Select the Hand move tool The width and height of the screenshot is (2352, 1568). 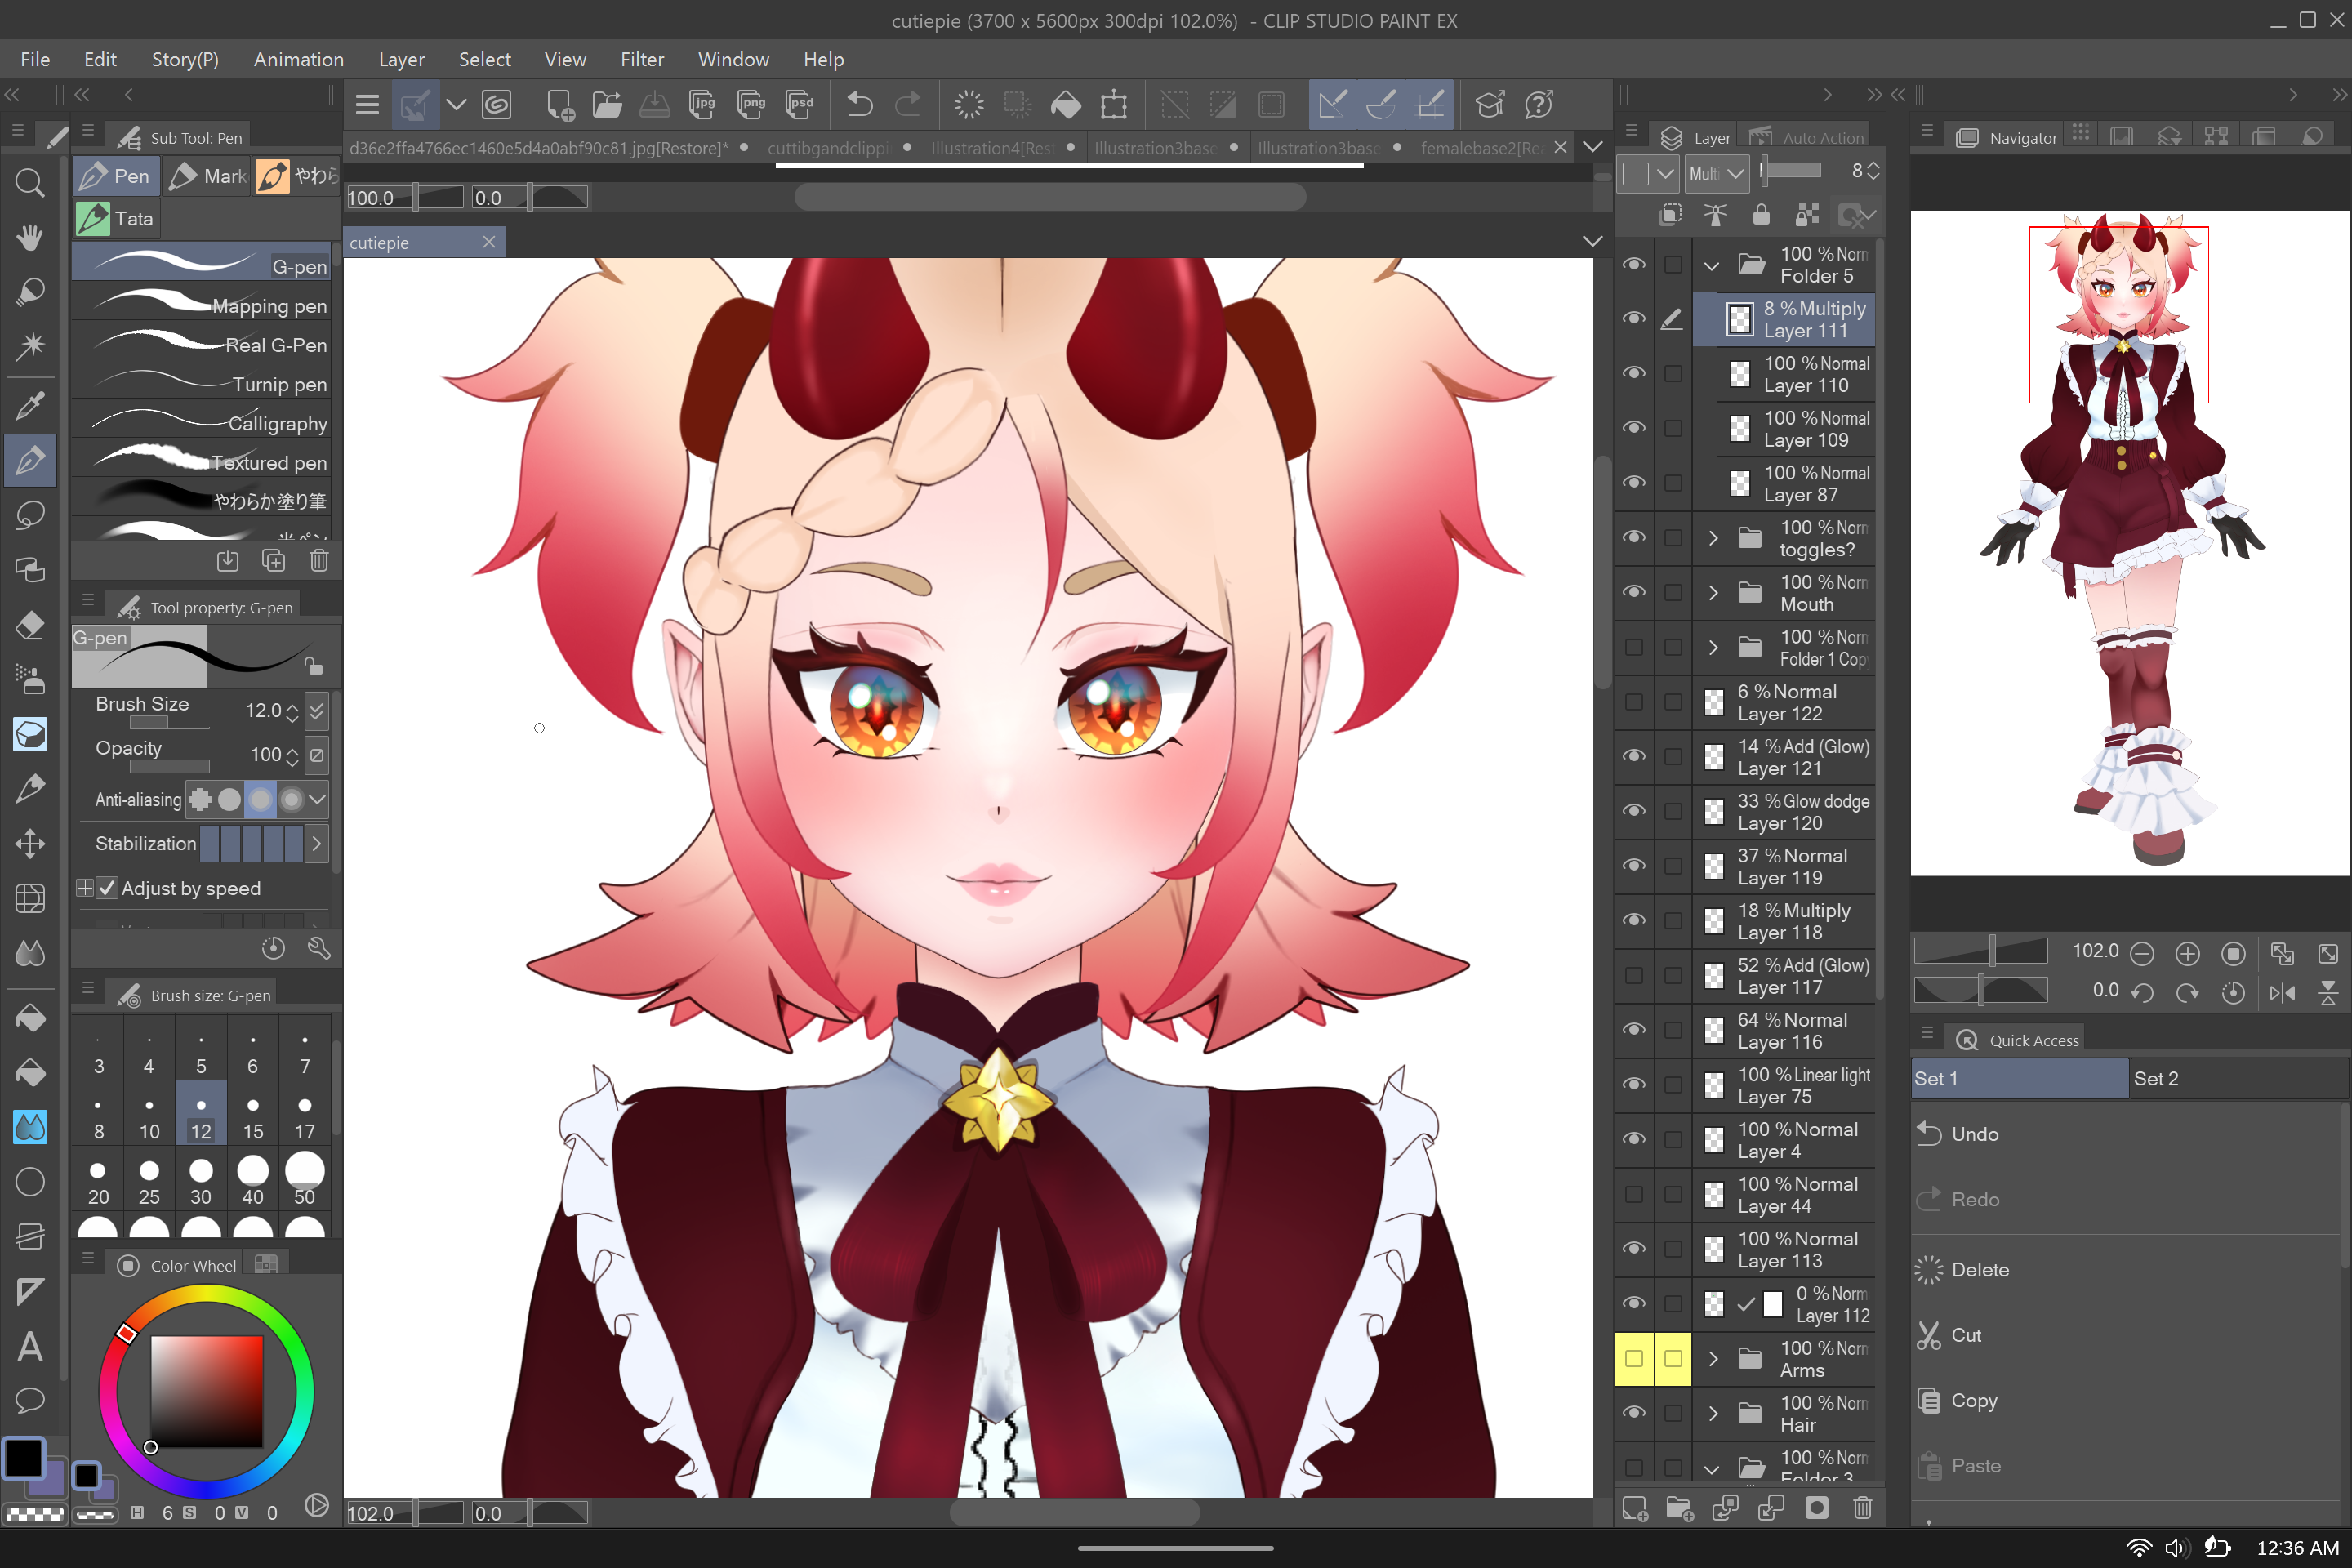(x=30, y=237)
